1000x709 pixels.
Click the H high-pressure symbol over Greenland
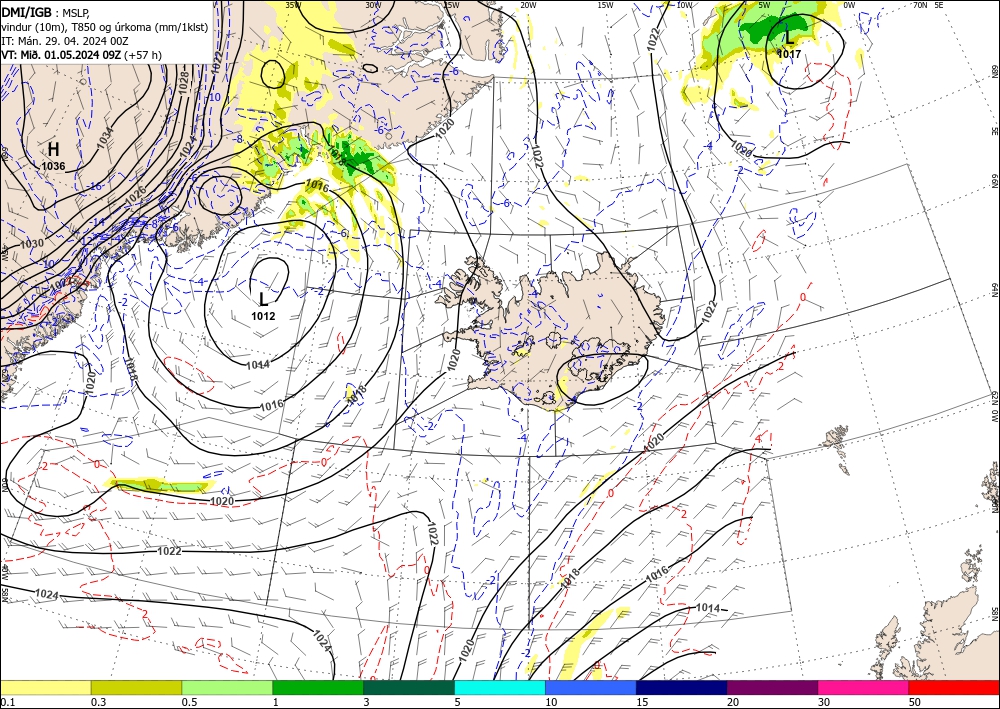[54, 150]
